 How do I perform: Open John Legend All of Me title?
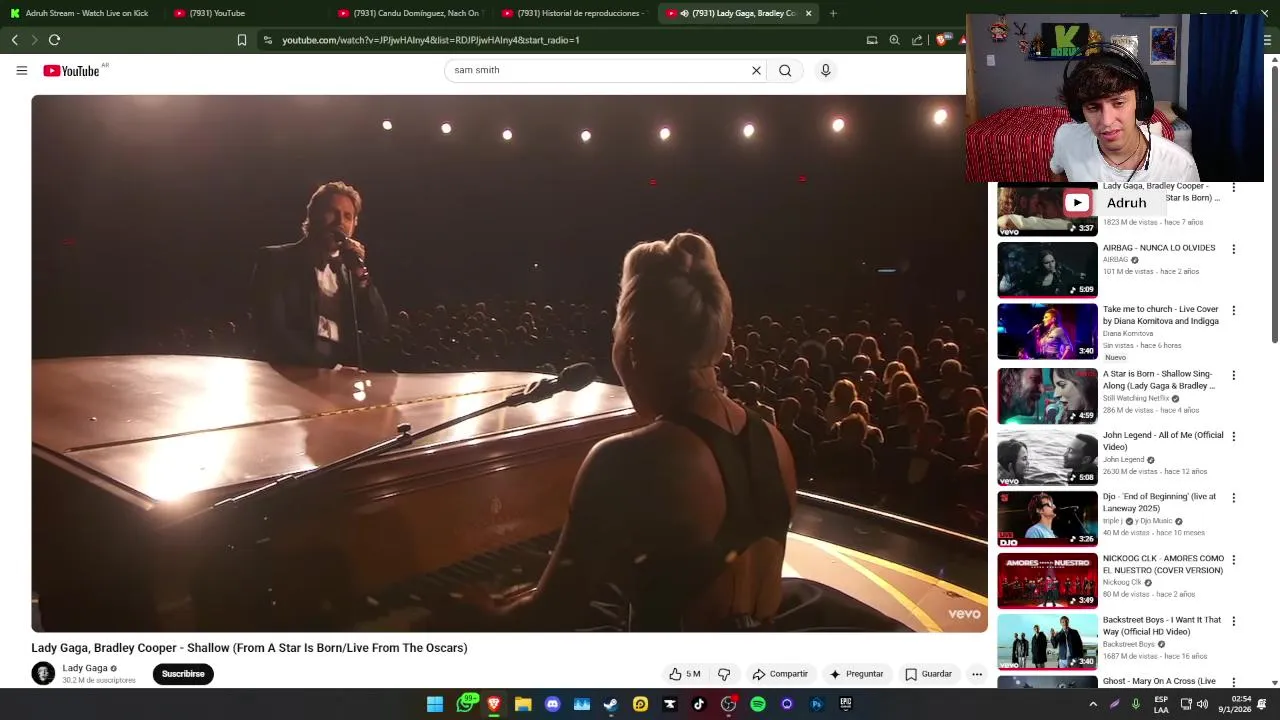coord(1163,441)
